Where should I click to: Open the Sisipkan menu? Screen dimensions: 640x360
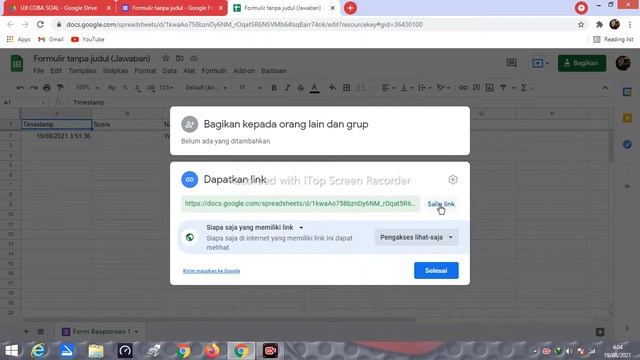click(115, 71)
